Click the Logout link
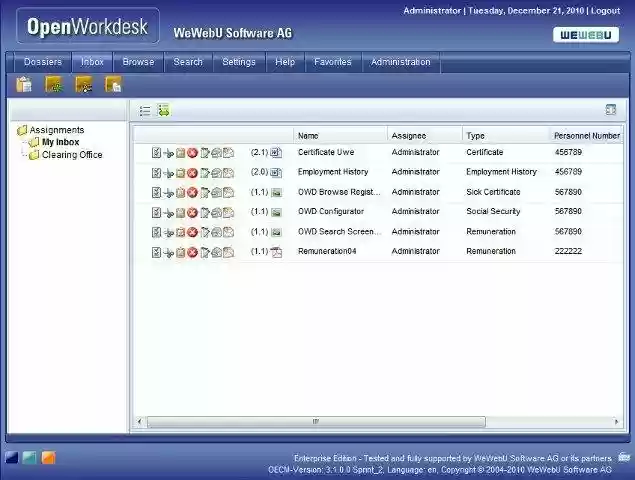This screenshot has width=635, height=480. pyautogui.click(x=605, y=11)
